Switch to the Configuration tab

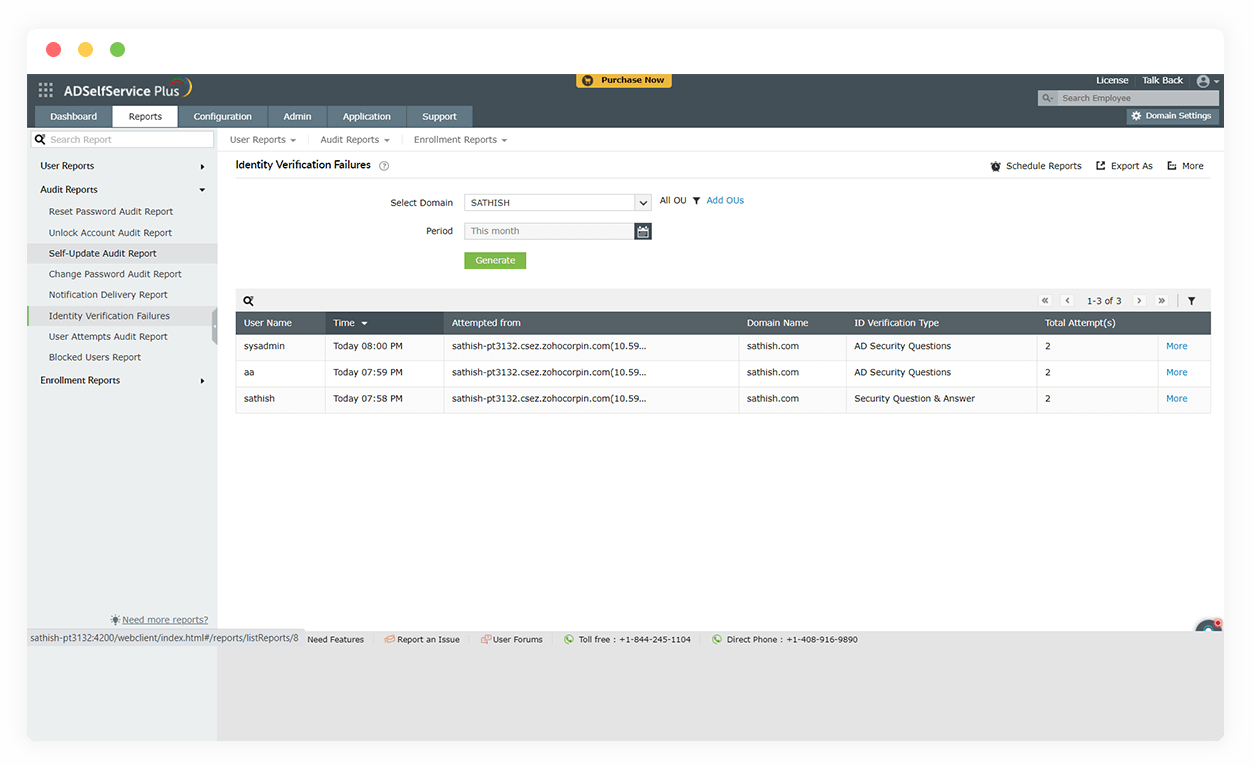coord(223,117)
